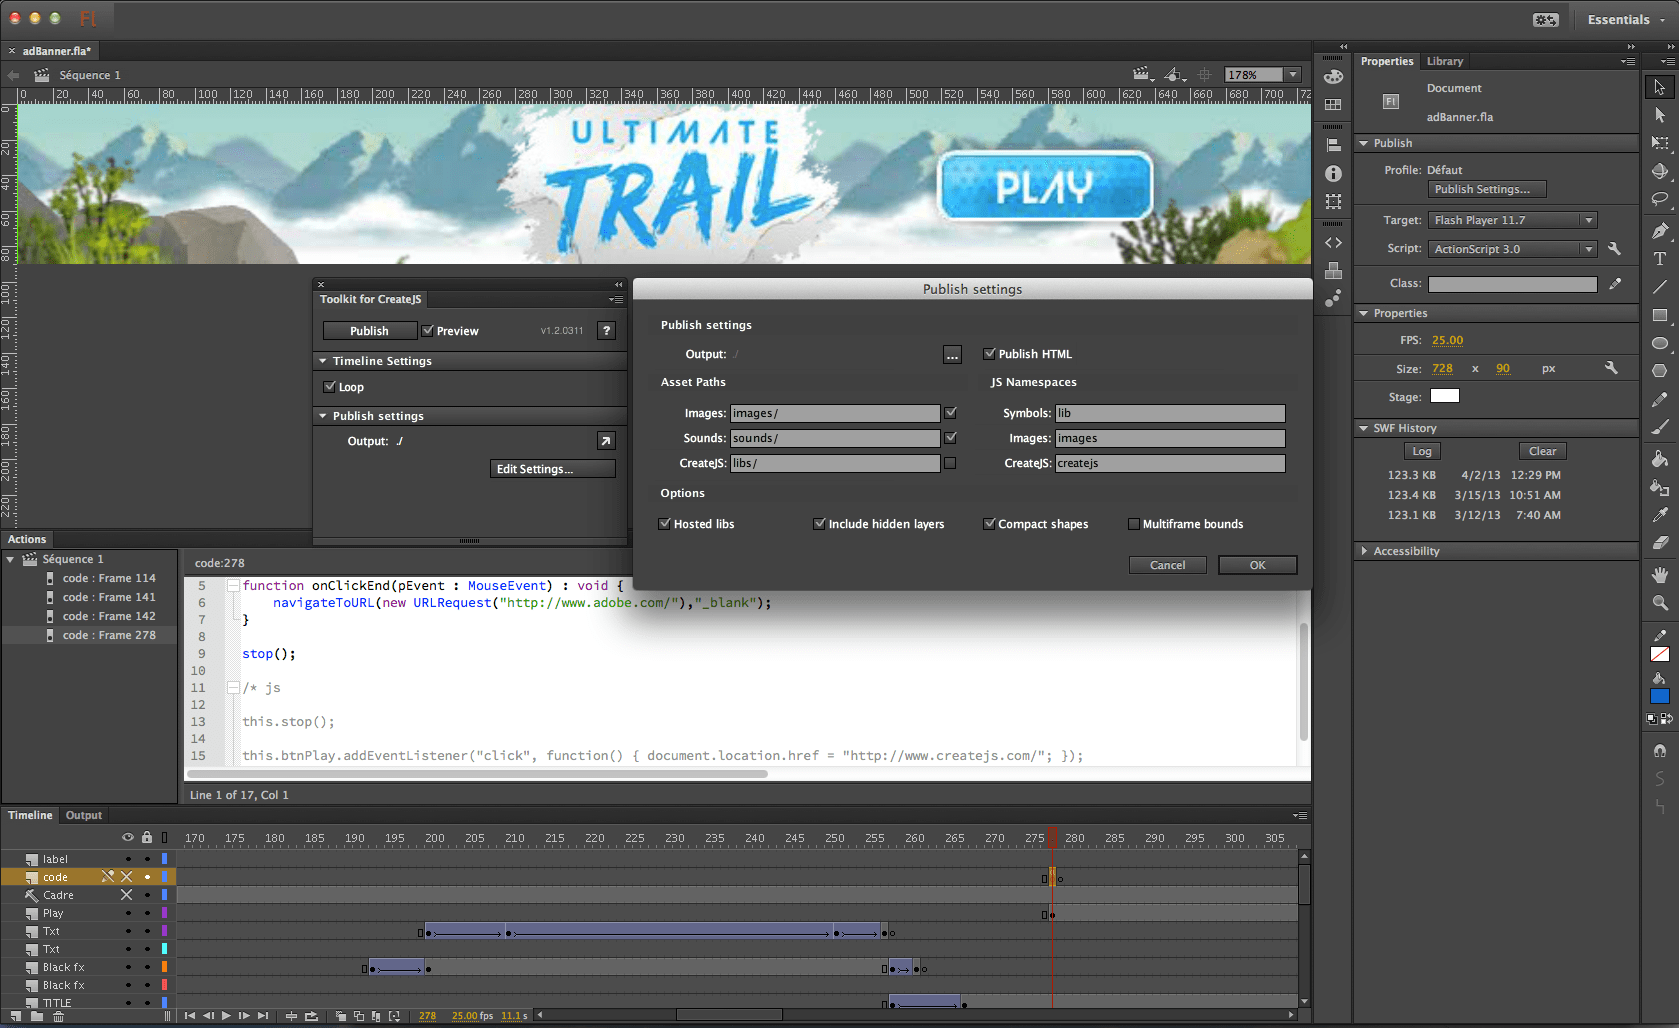
Task: Select the Eyedropper tool
Action: click(1659, 516)
